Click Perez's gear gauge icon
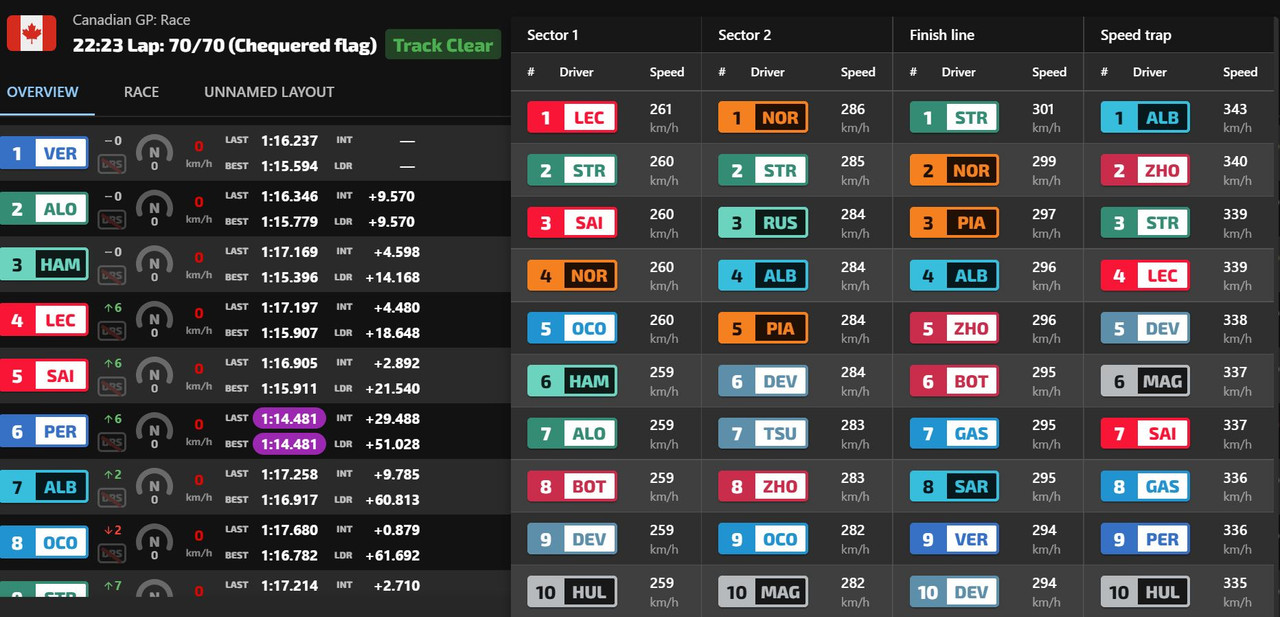 coord(154,430)
